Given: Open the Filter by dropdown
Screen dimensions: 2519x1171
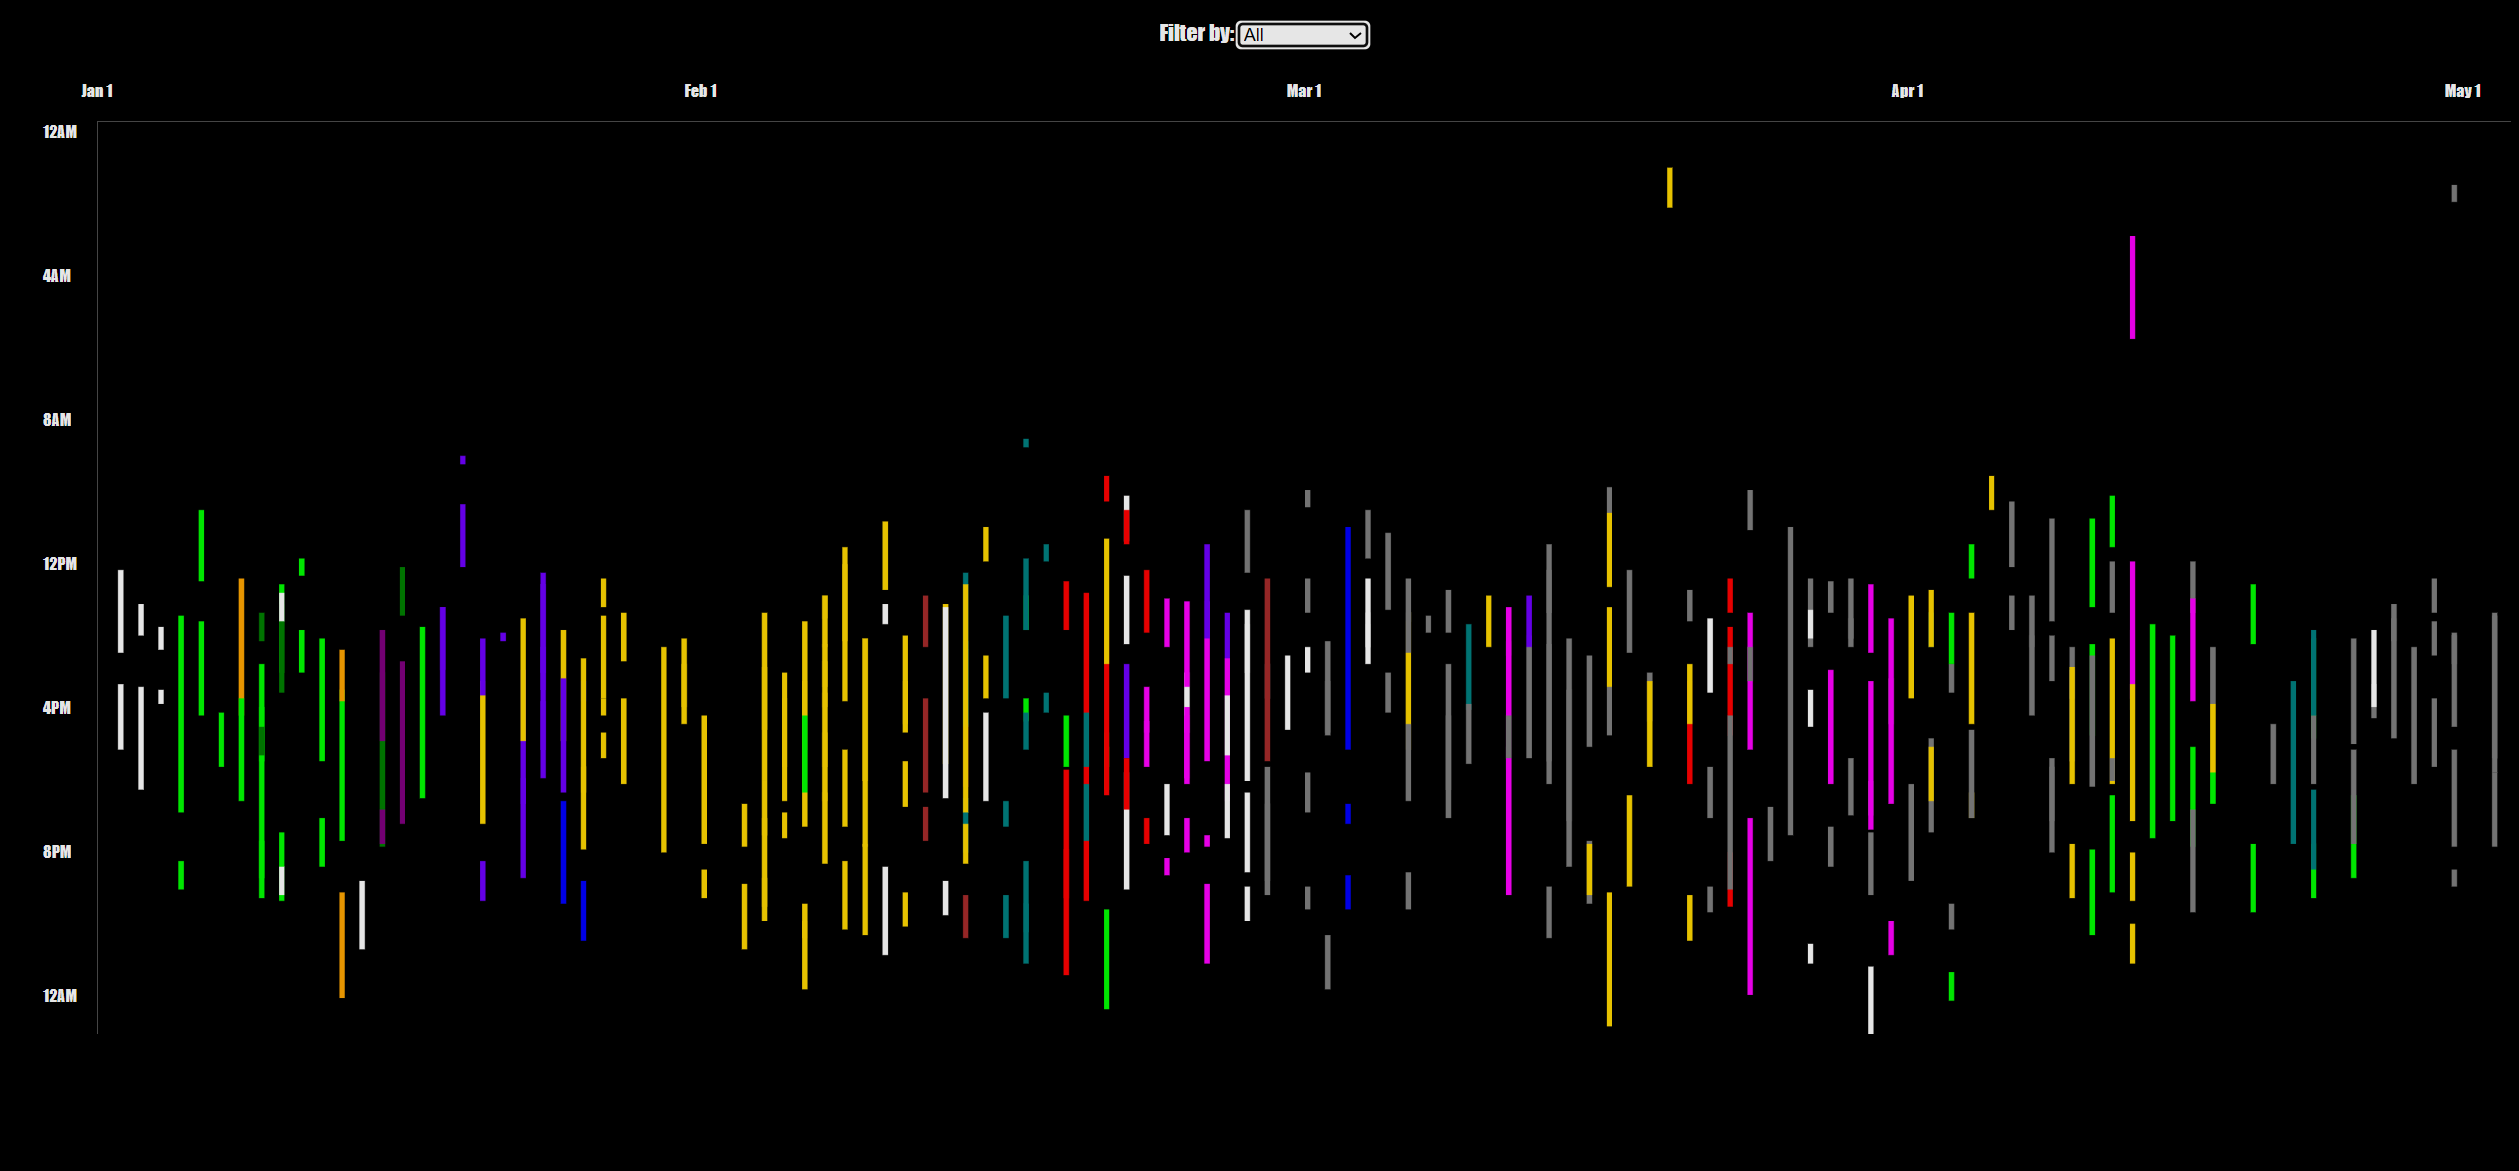Looking at the screenshot, I should [1302, 35].
